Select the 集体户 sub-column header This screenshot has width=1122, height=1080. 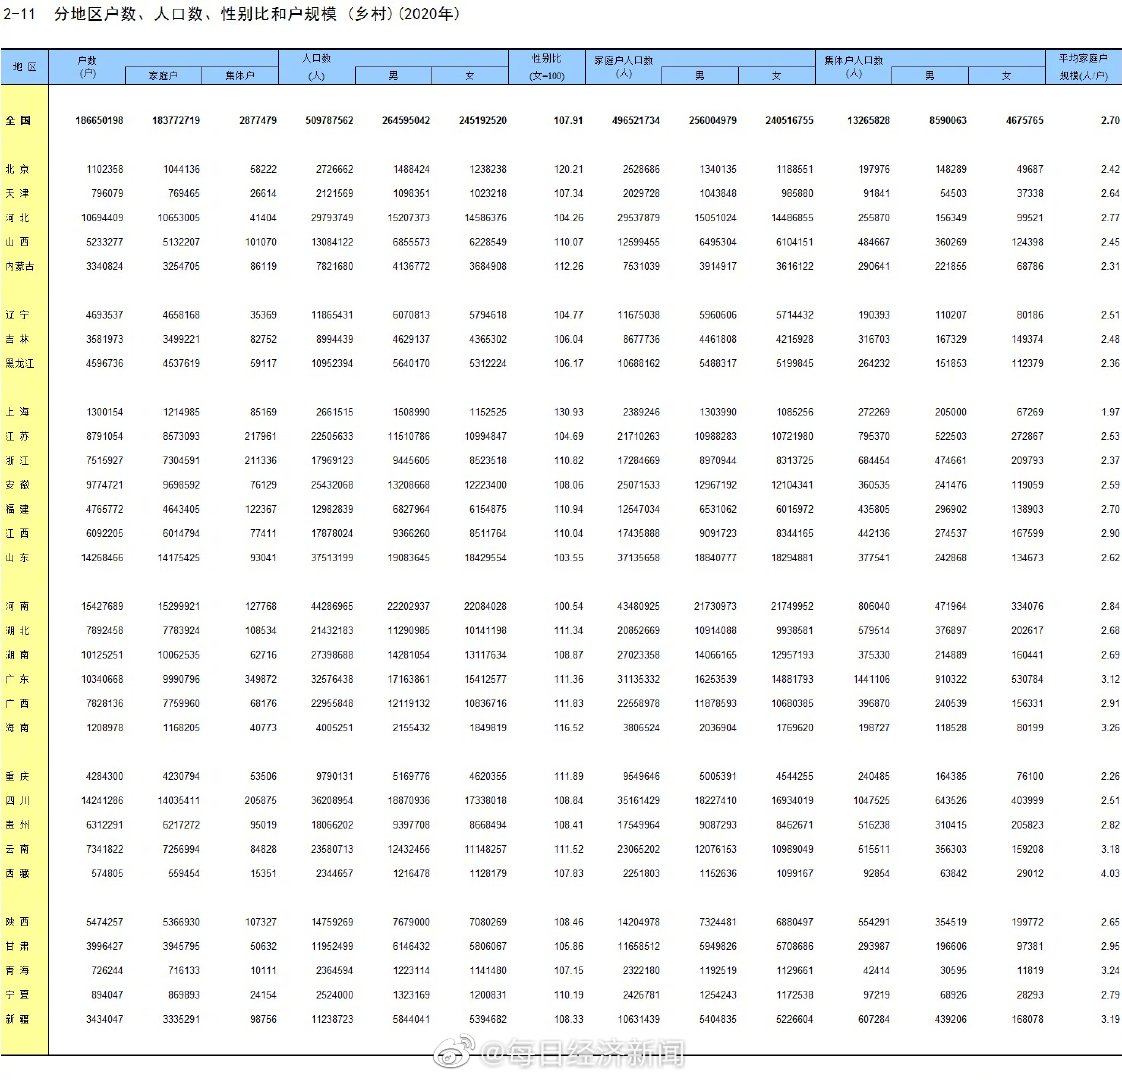[241, 75]
